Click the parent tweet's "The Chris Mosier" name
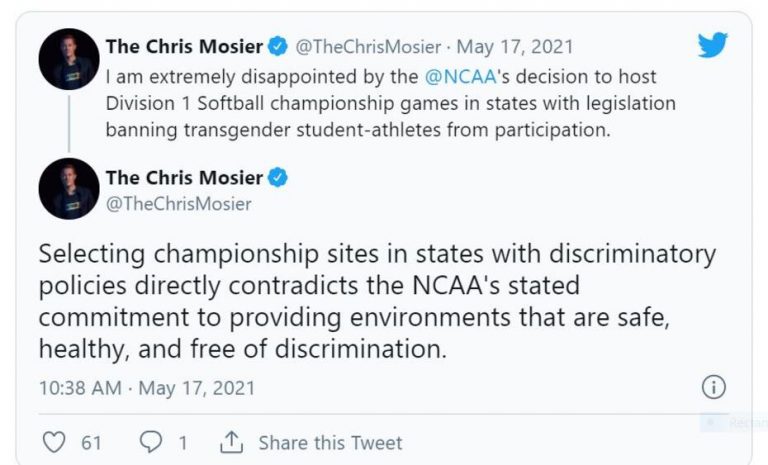The image size is (768, 465). pyautogui.click(x=183, y=45)
